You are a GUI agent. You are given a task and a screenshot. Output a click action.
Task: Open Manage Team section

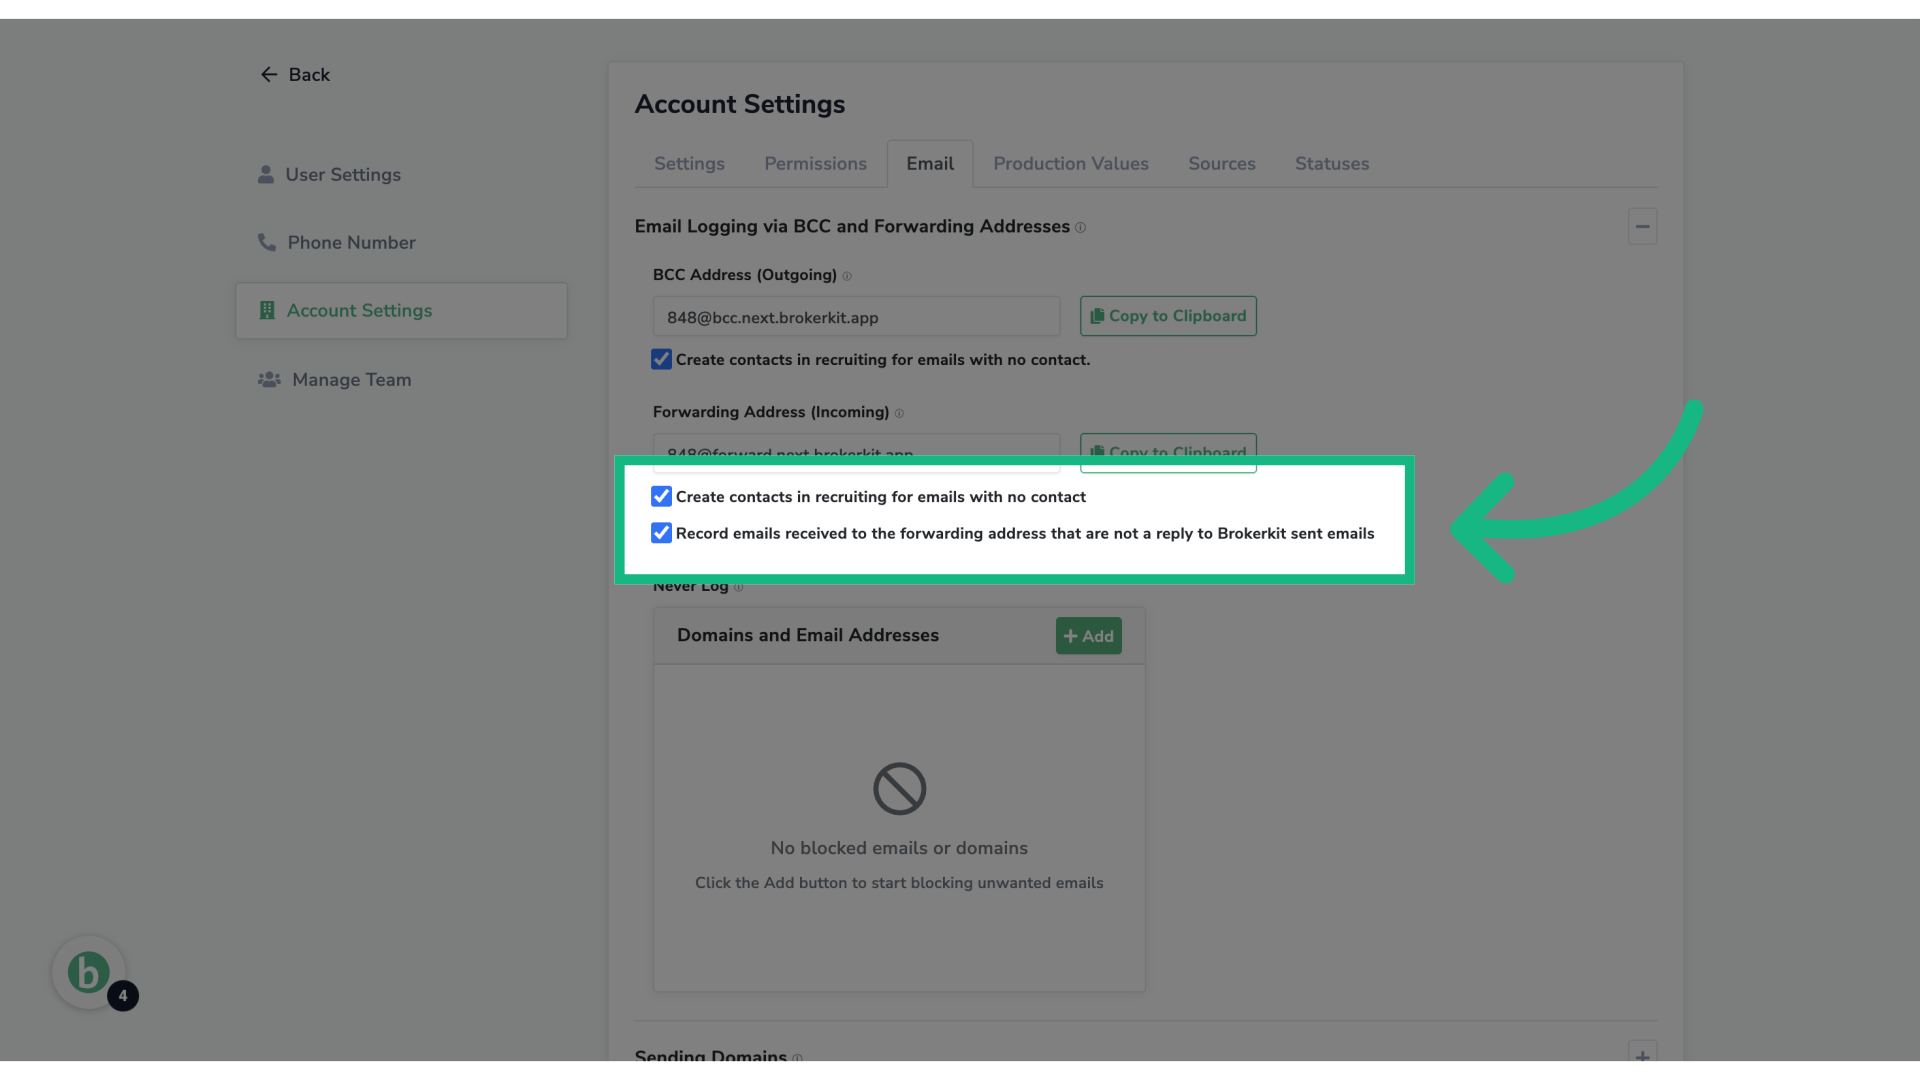pos(350,380)
